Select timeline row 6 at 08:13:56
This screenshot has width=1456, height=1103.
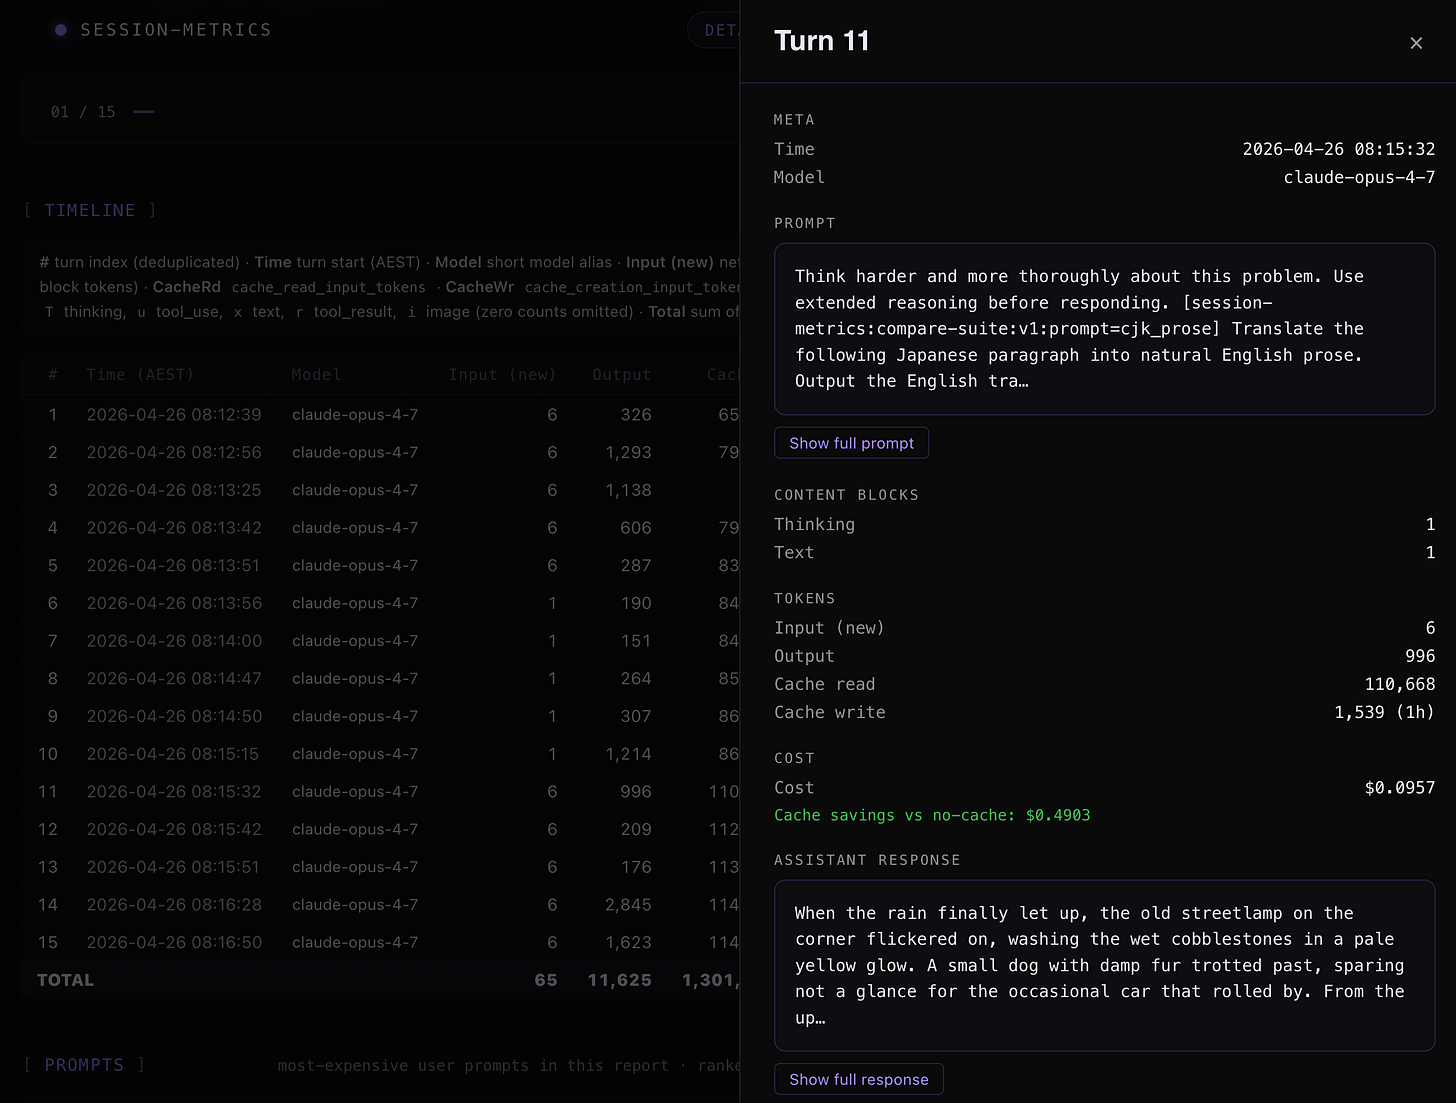381,603
